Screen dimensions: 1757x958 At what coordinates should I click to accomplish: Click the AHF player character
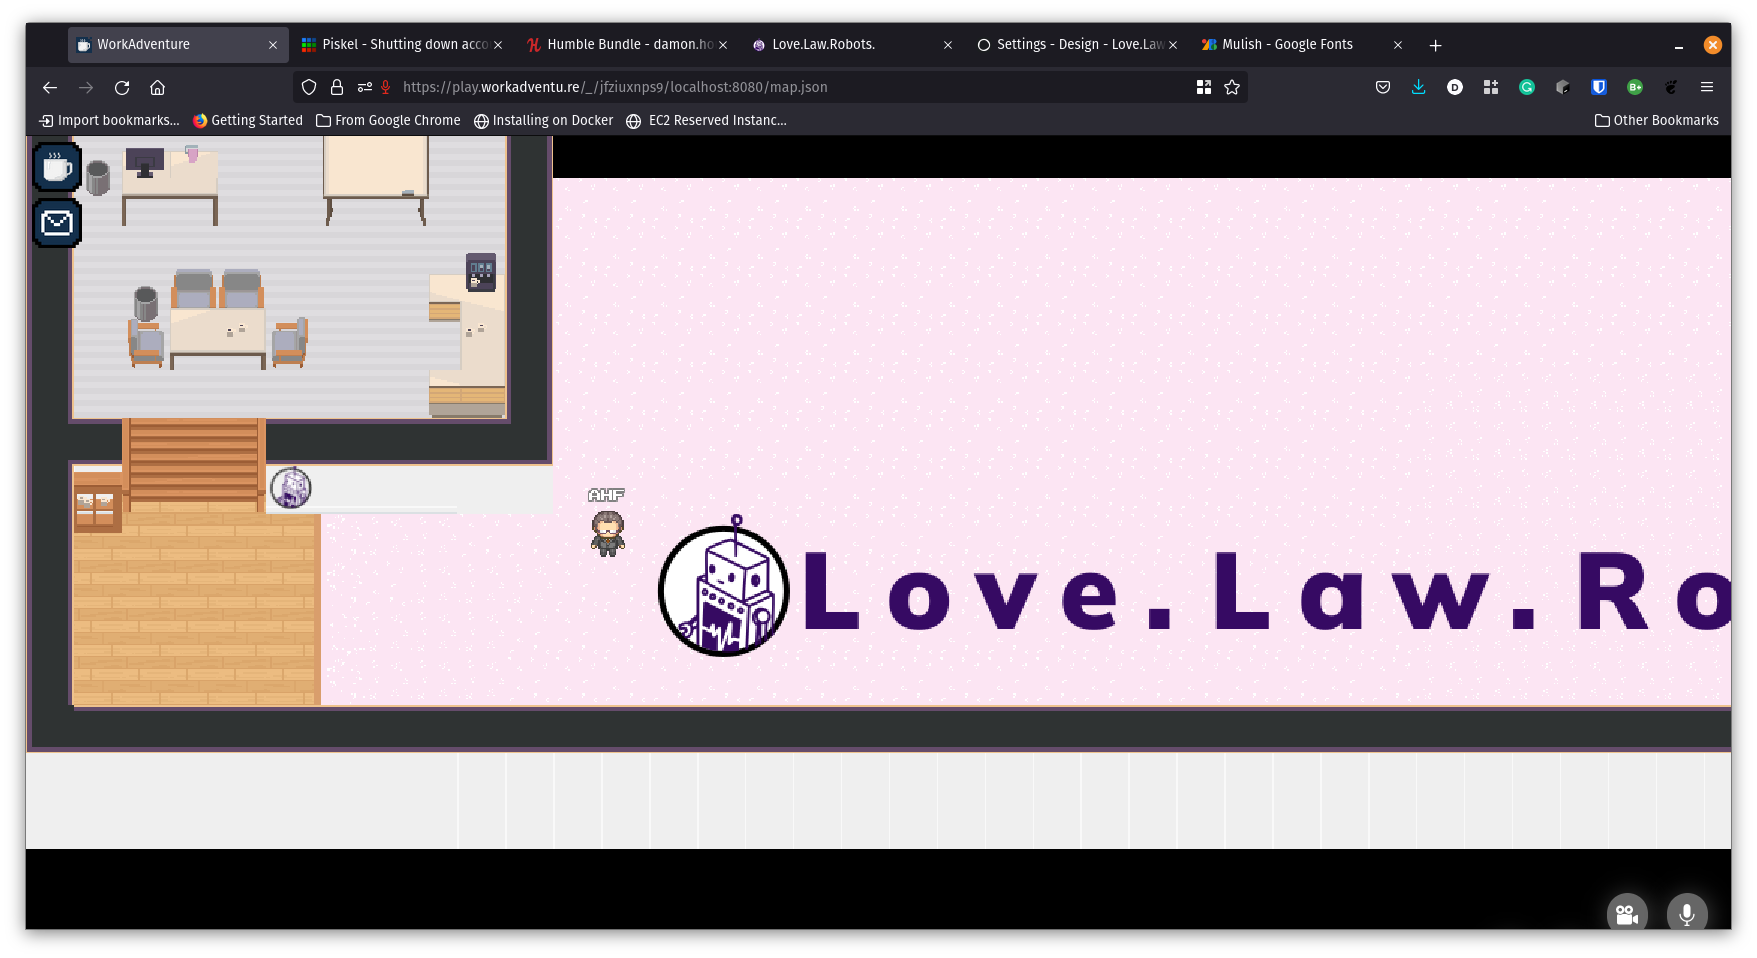607,533
